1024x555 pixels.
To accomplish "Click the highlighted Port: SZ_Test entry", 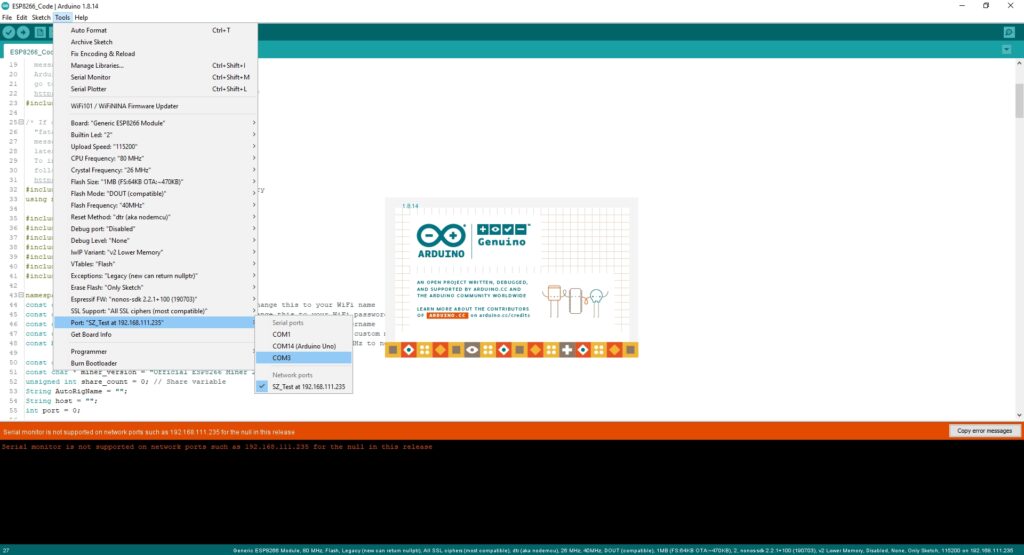I will tap(155, 323).
